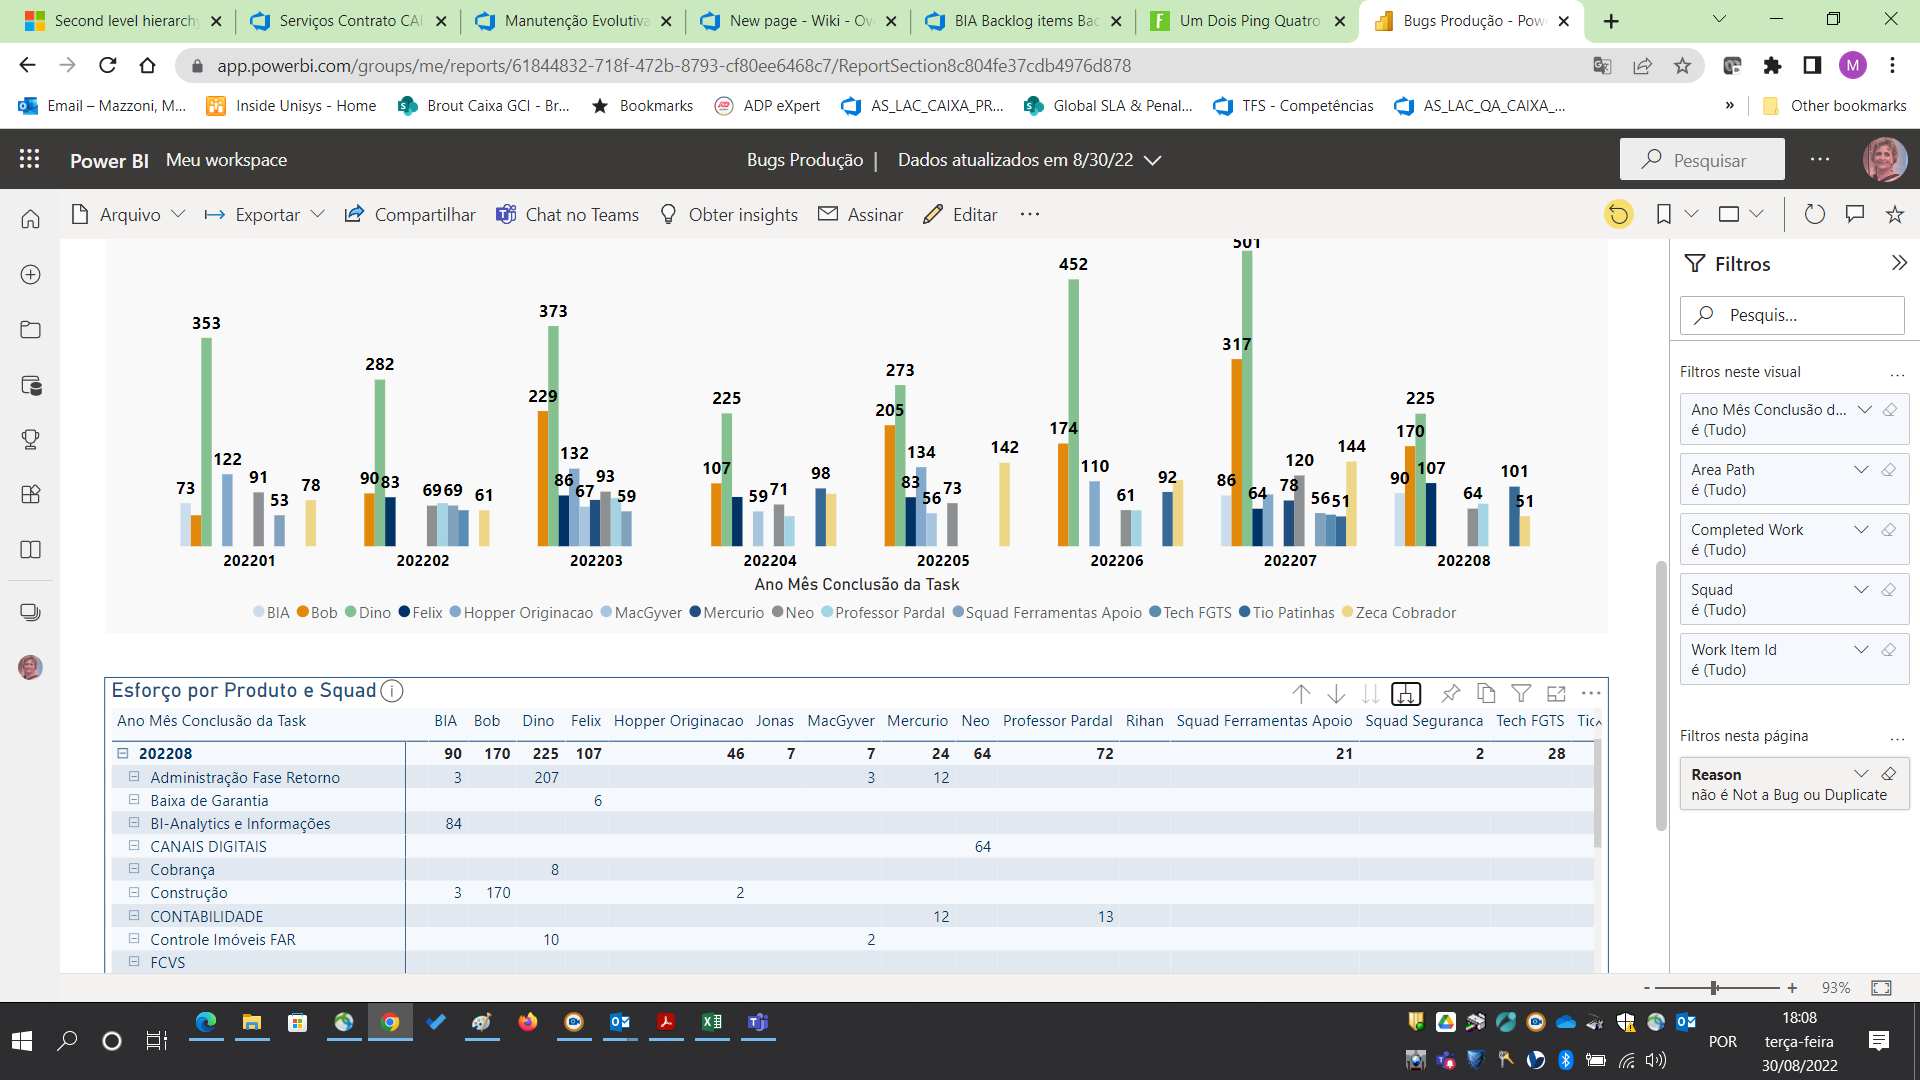Open Browse folder icon in sidebar
1920x1080 pixels.
[30, 330]
